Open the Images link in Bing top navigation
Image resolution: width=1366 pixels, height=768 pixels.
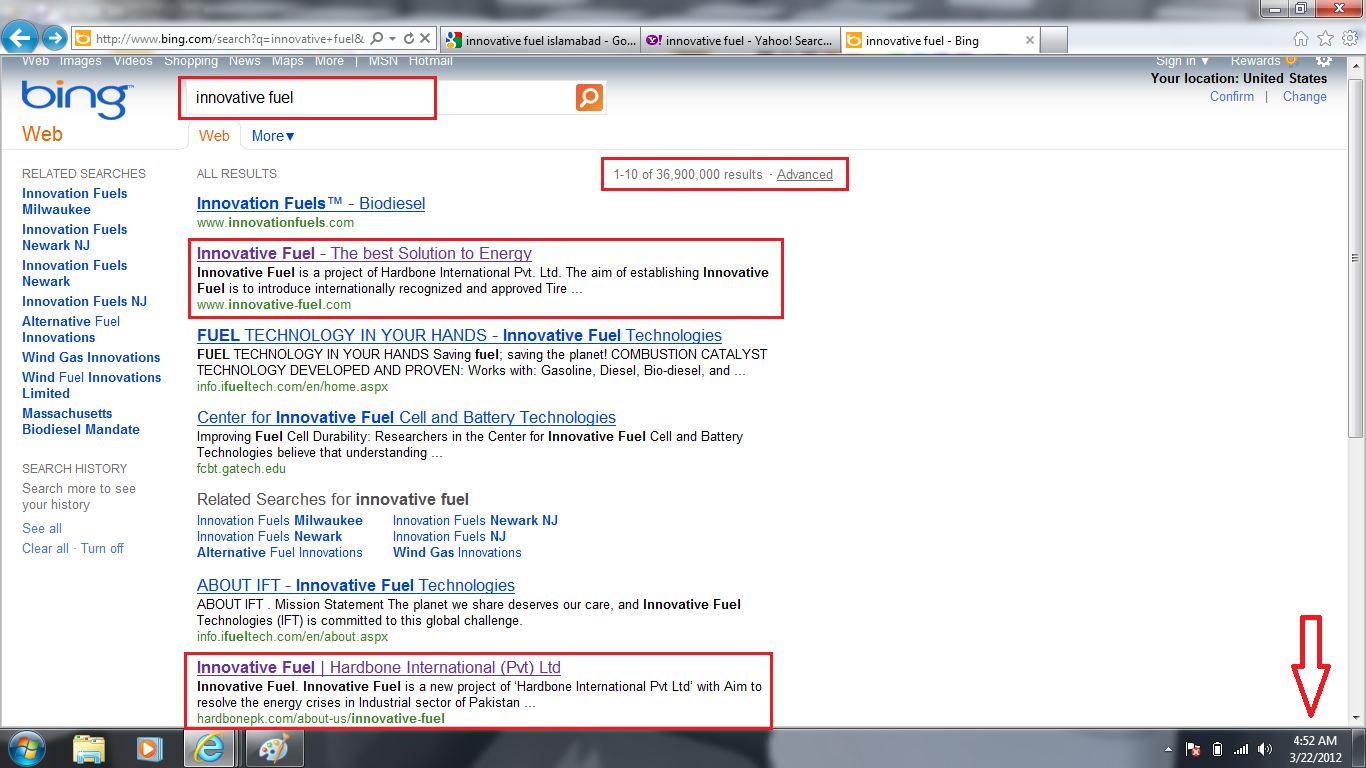click(x=80, y=61)
